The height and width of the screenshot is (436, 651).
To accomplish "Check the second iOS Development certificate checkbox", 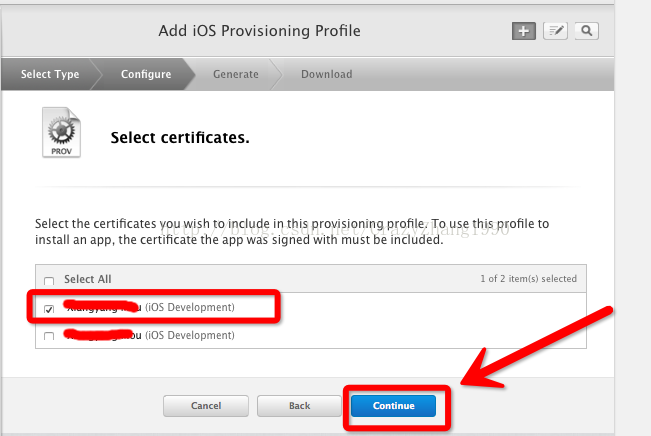I will pyautogui.click(x=49, y=337).
